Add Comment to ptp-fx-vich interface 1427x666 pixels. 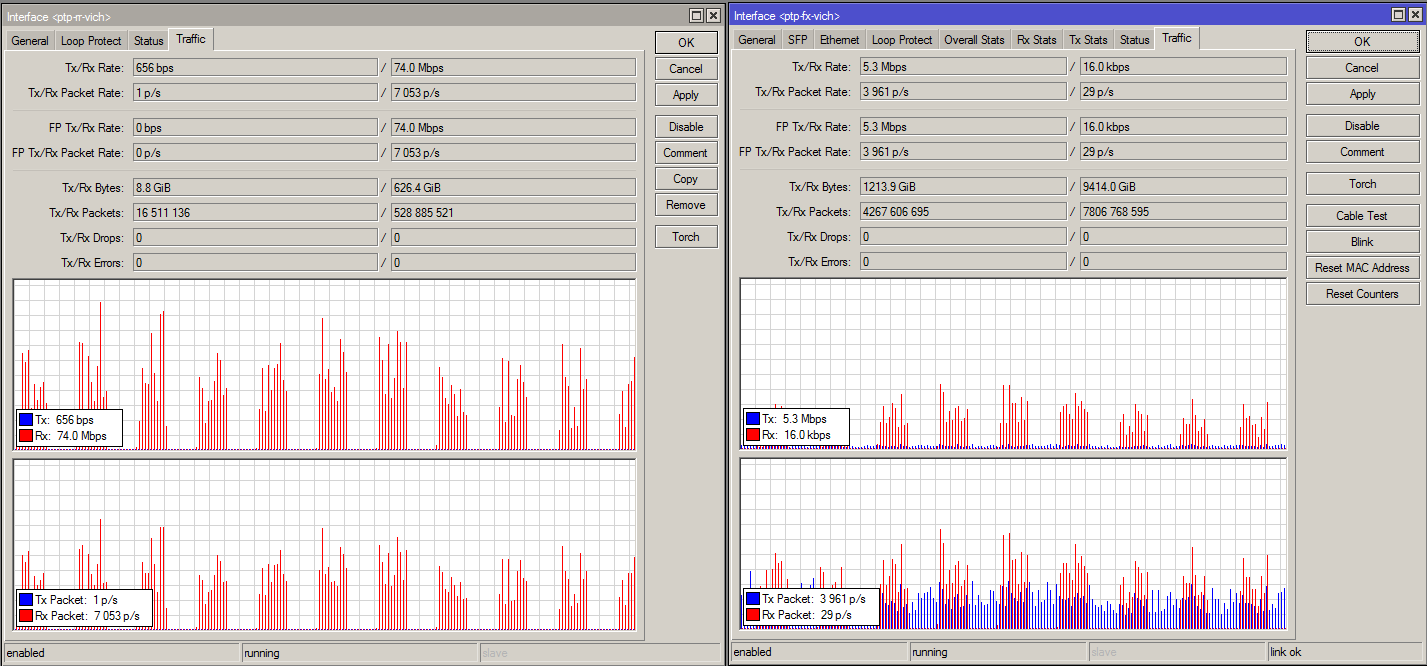tap(1362, 152)
